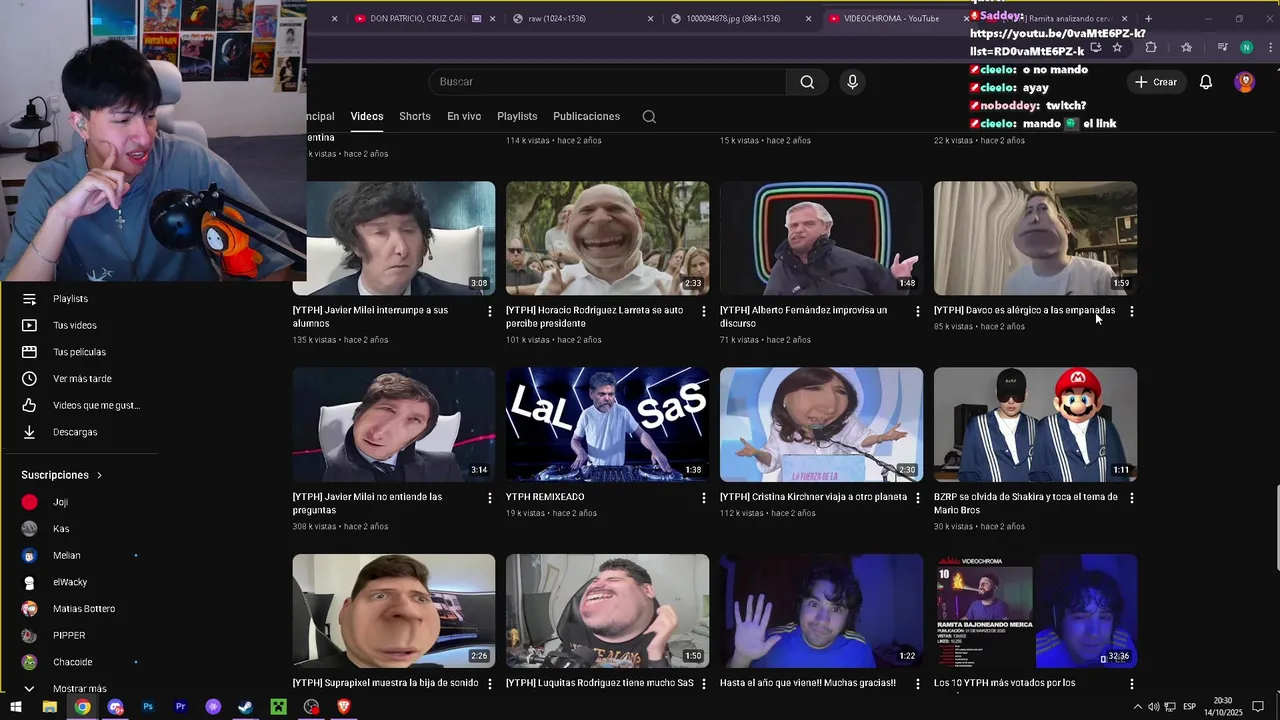1280x720 pixels.
Task: Play YTPH REMIXEADO thumbnail
Action: (x=608, y=424)
